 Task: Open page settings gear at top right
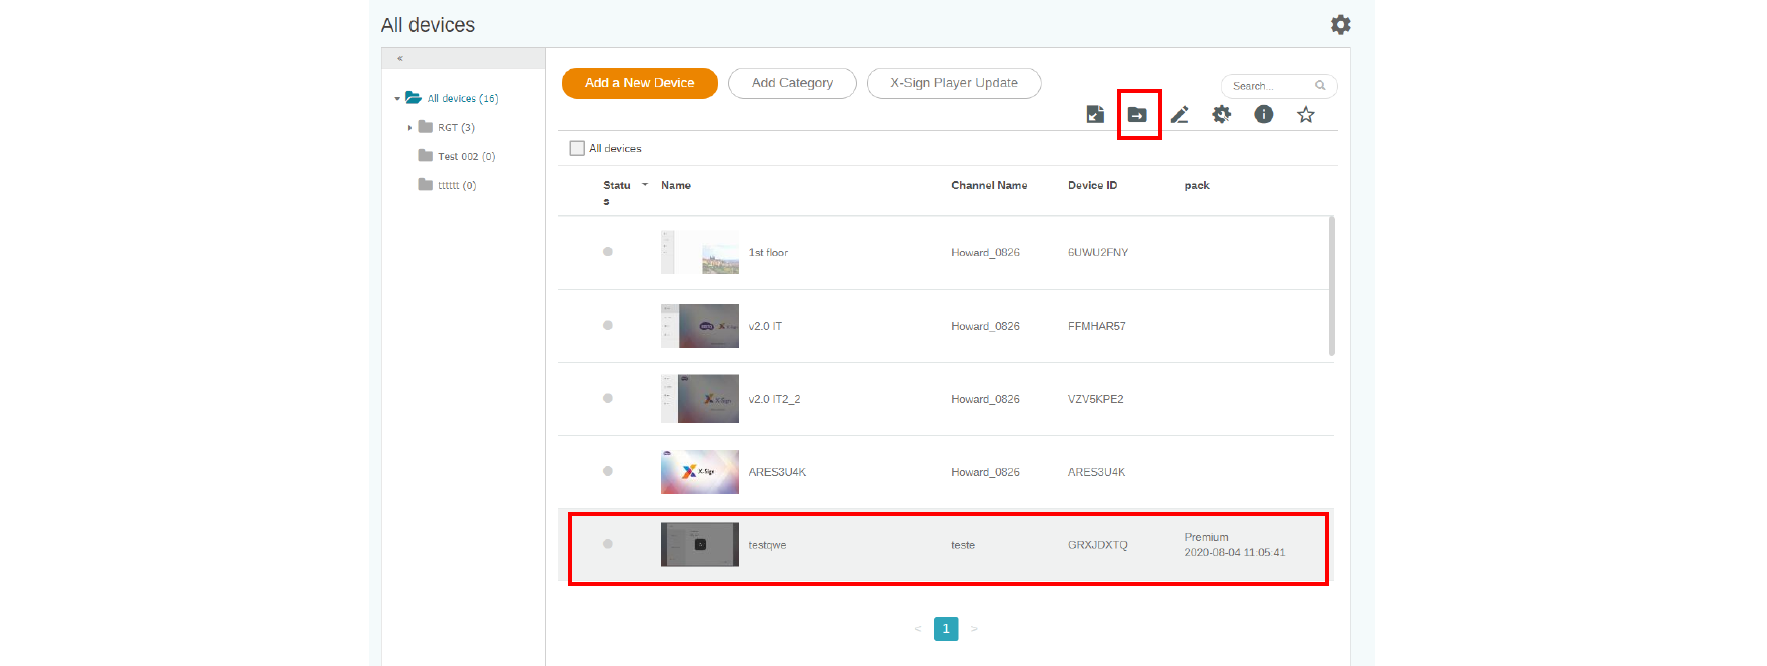click(1341, 25)
